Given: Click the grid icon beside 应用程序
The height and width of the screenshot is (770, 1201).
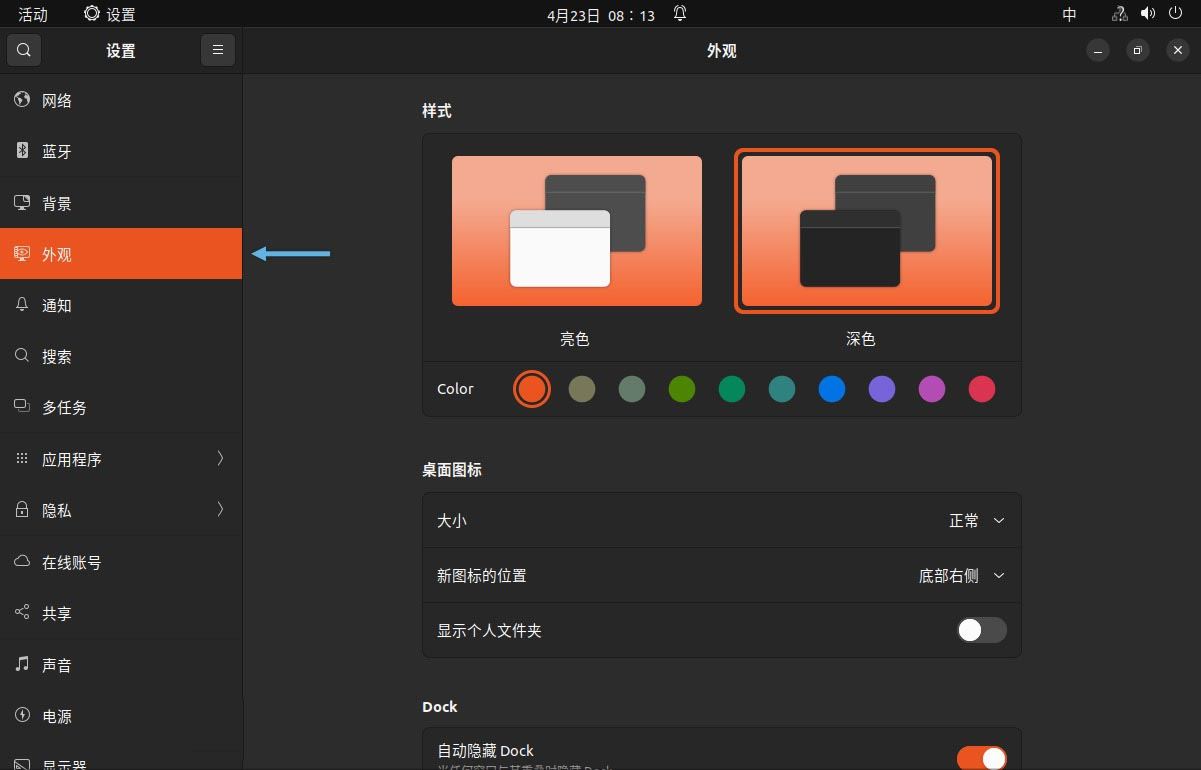Looking at the screenshot, I should pyautogui.click(x=22, y=459).
